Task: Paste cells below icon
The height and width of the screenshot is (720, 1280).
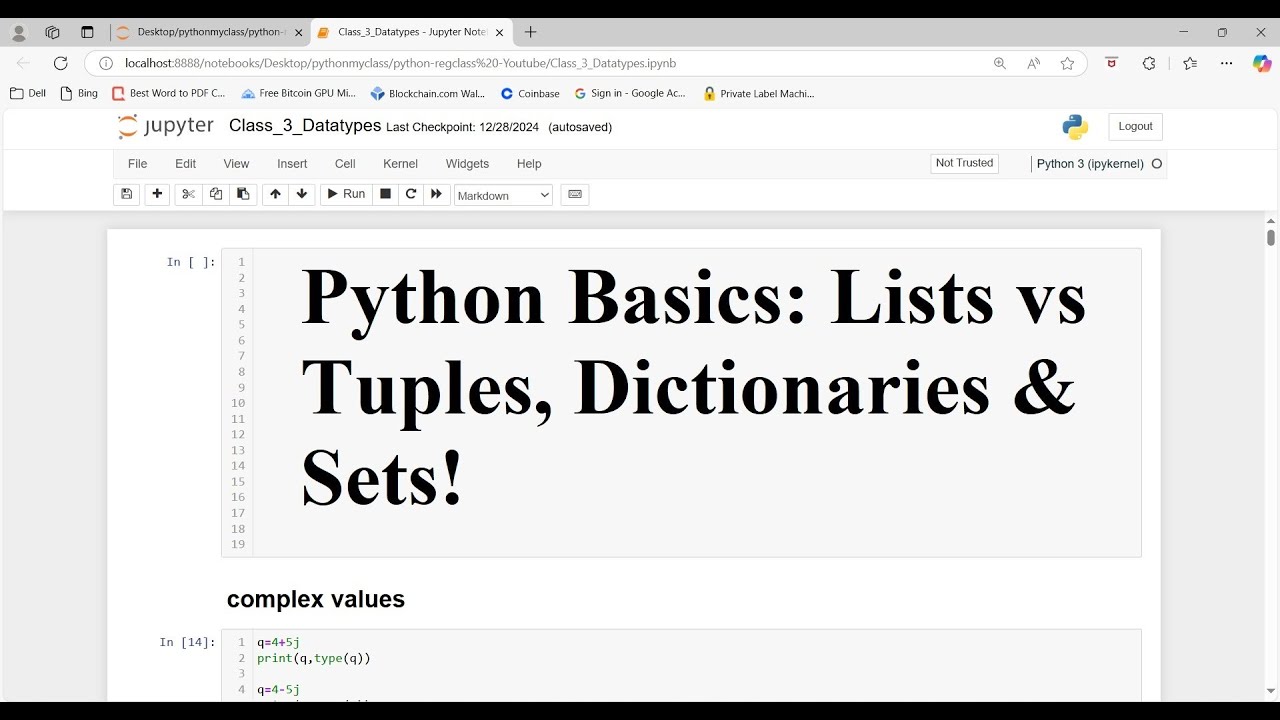Action: tap(243, 194)
